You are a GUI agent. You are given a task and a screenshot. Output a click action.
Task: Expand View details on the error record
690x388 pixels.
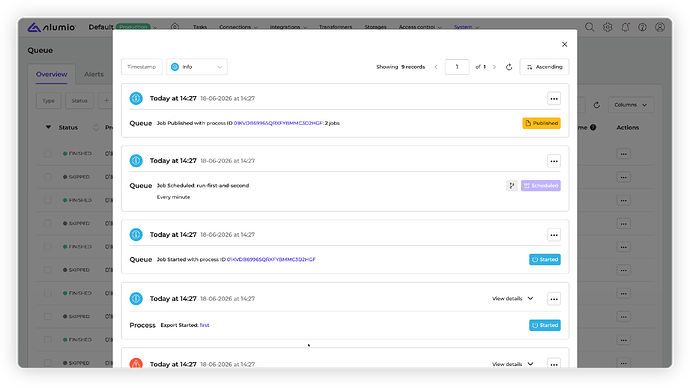click(513, 364)
